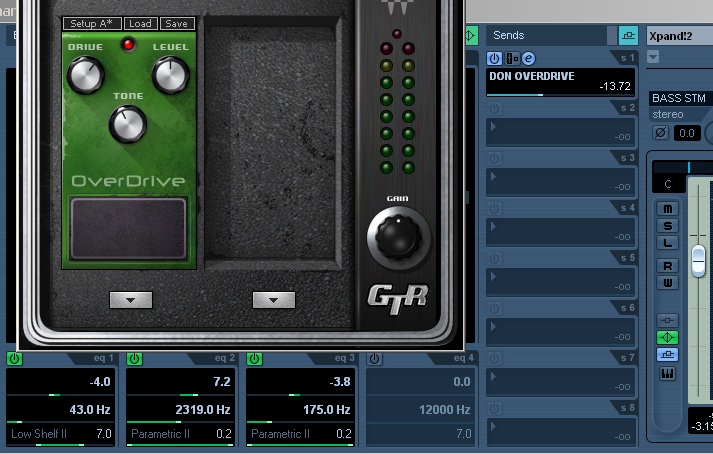Adjust the DON OVERDRIVE send level slider
The width and height of the screenshot is (713, 454).
click(560, 95)
